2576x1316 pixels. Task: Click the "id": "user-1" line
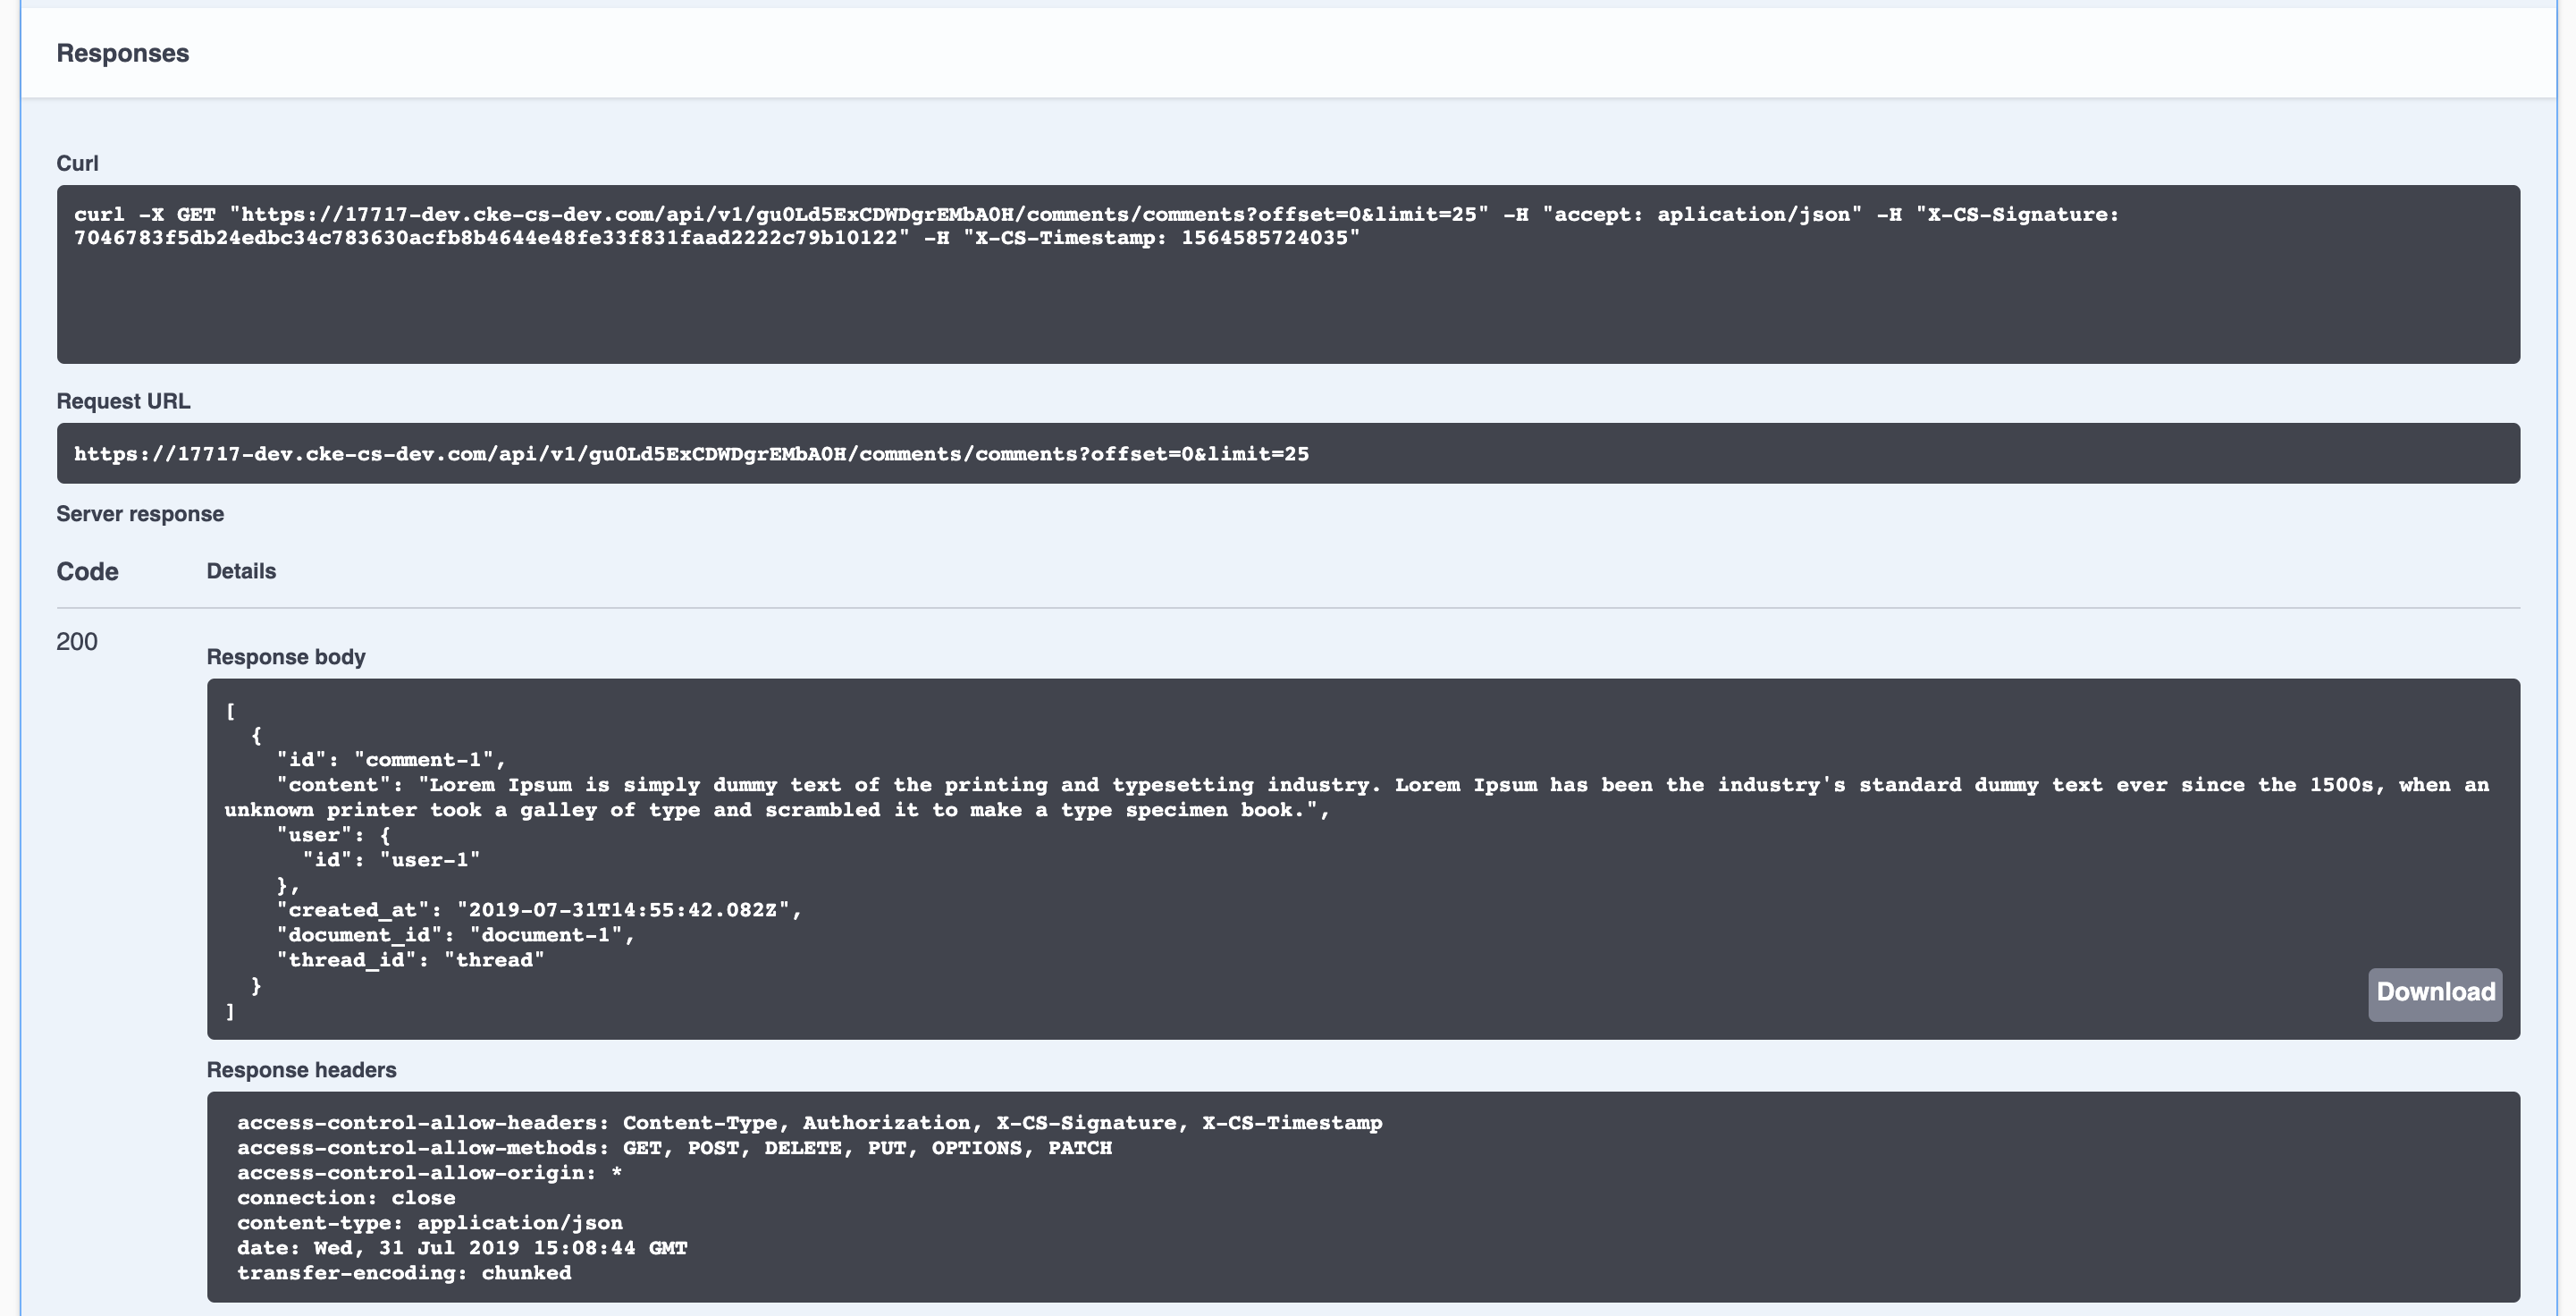click(x=391, y=860)
